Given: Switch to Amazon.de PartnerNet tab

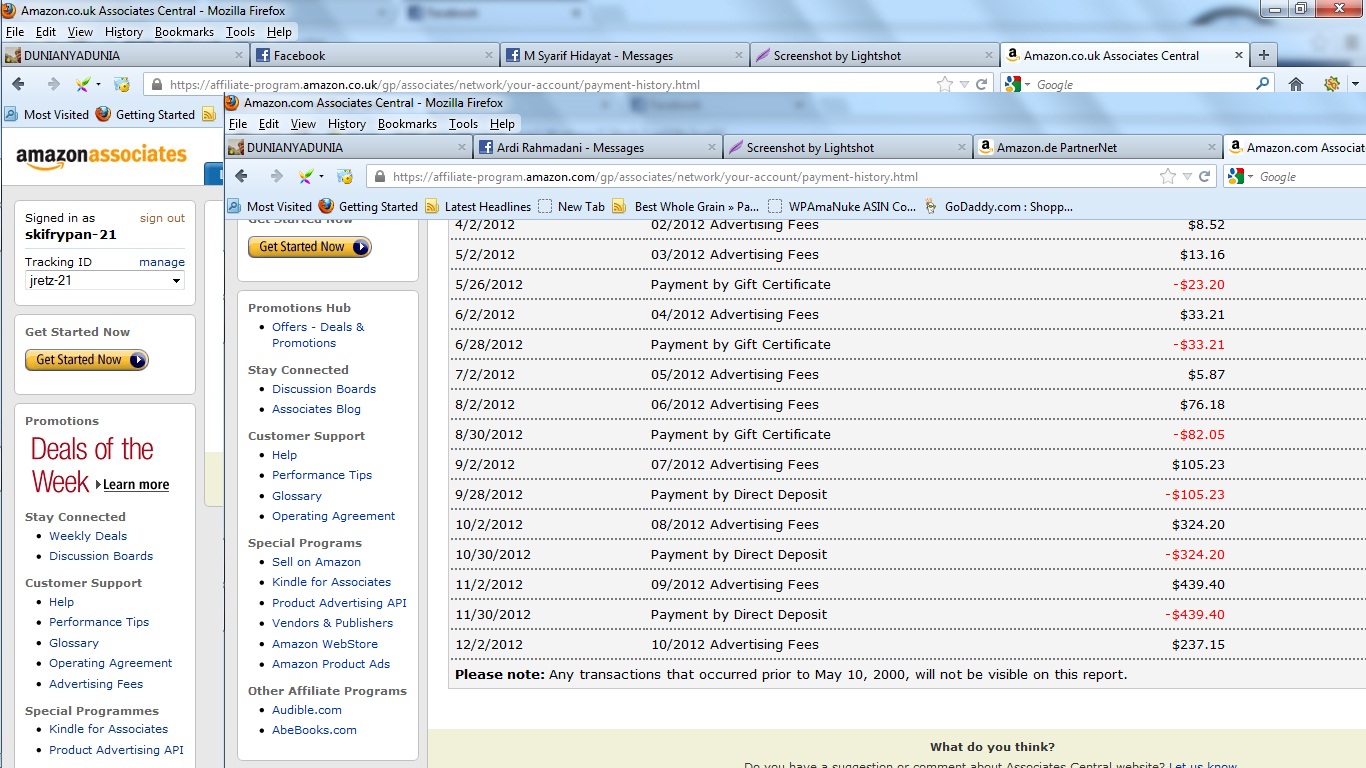Looking at the screenshot, I should point(1097,147).
